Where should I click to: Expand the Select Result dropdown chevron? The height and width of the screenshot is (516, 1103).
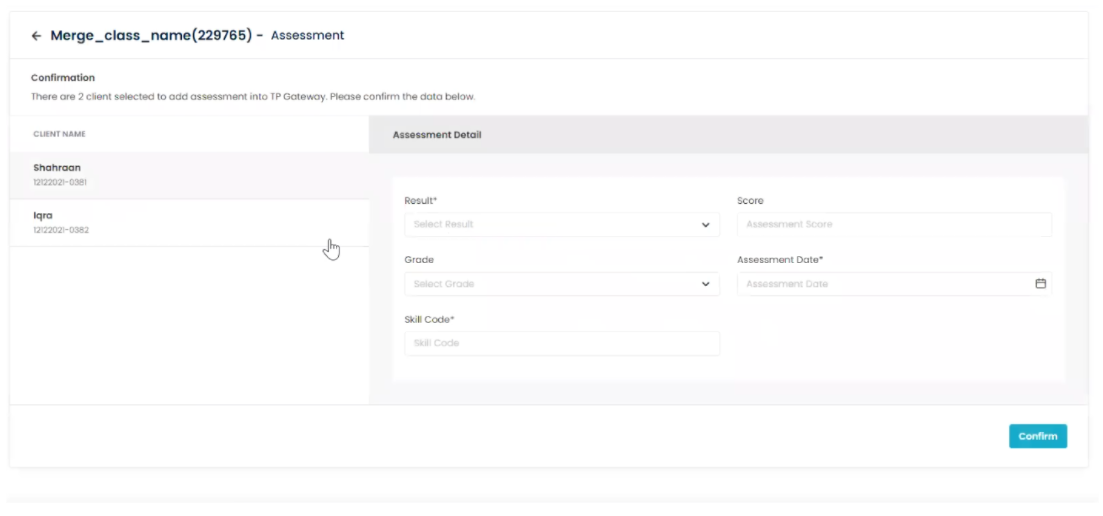point(706,225)
